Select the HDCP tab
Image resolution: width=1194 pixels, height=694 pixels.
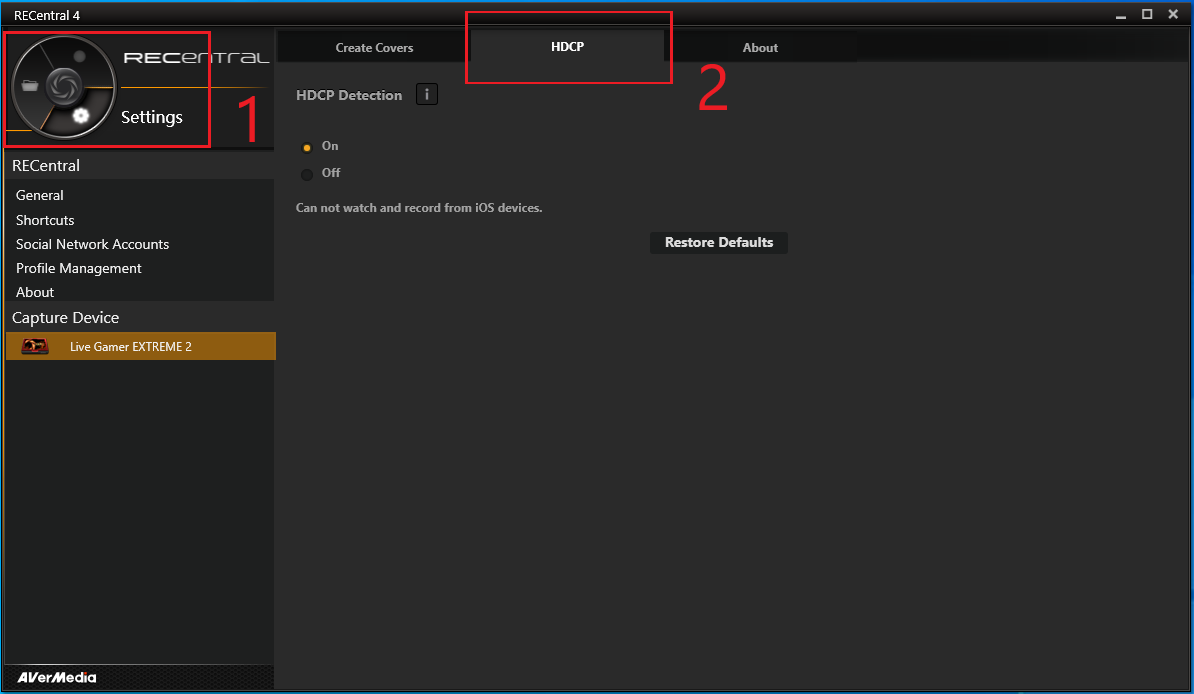click(x=567, y=46)
